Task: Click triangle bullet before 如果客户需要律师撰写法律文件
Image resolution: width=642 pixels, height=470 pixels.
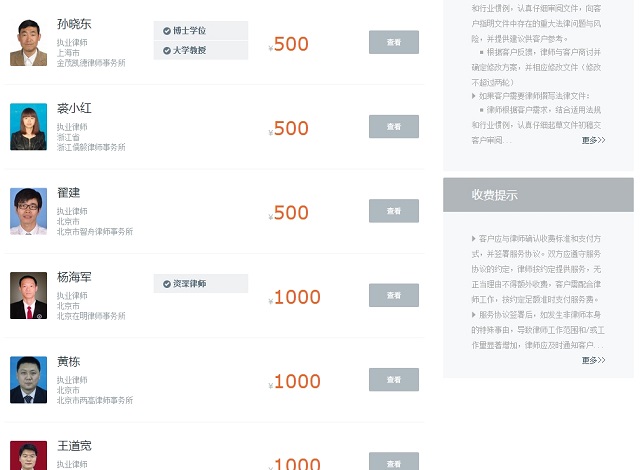Action: click(x=473, y=96)
